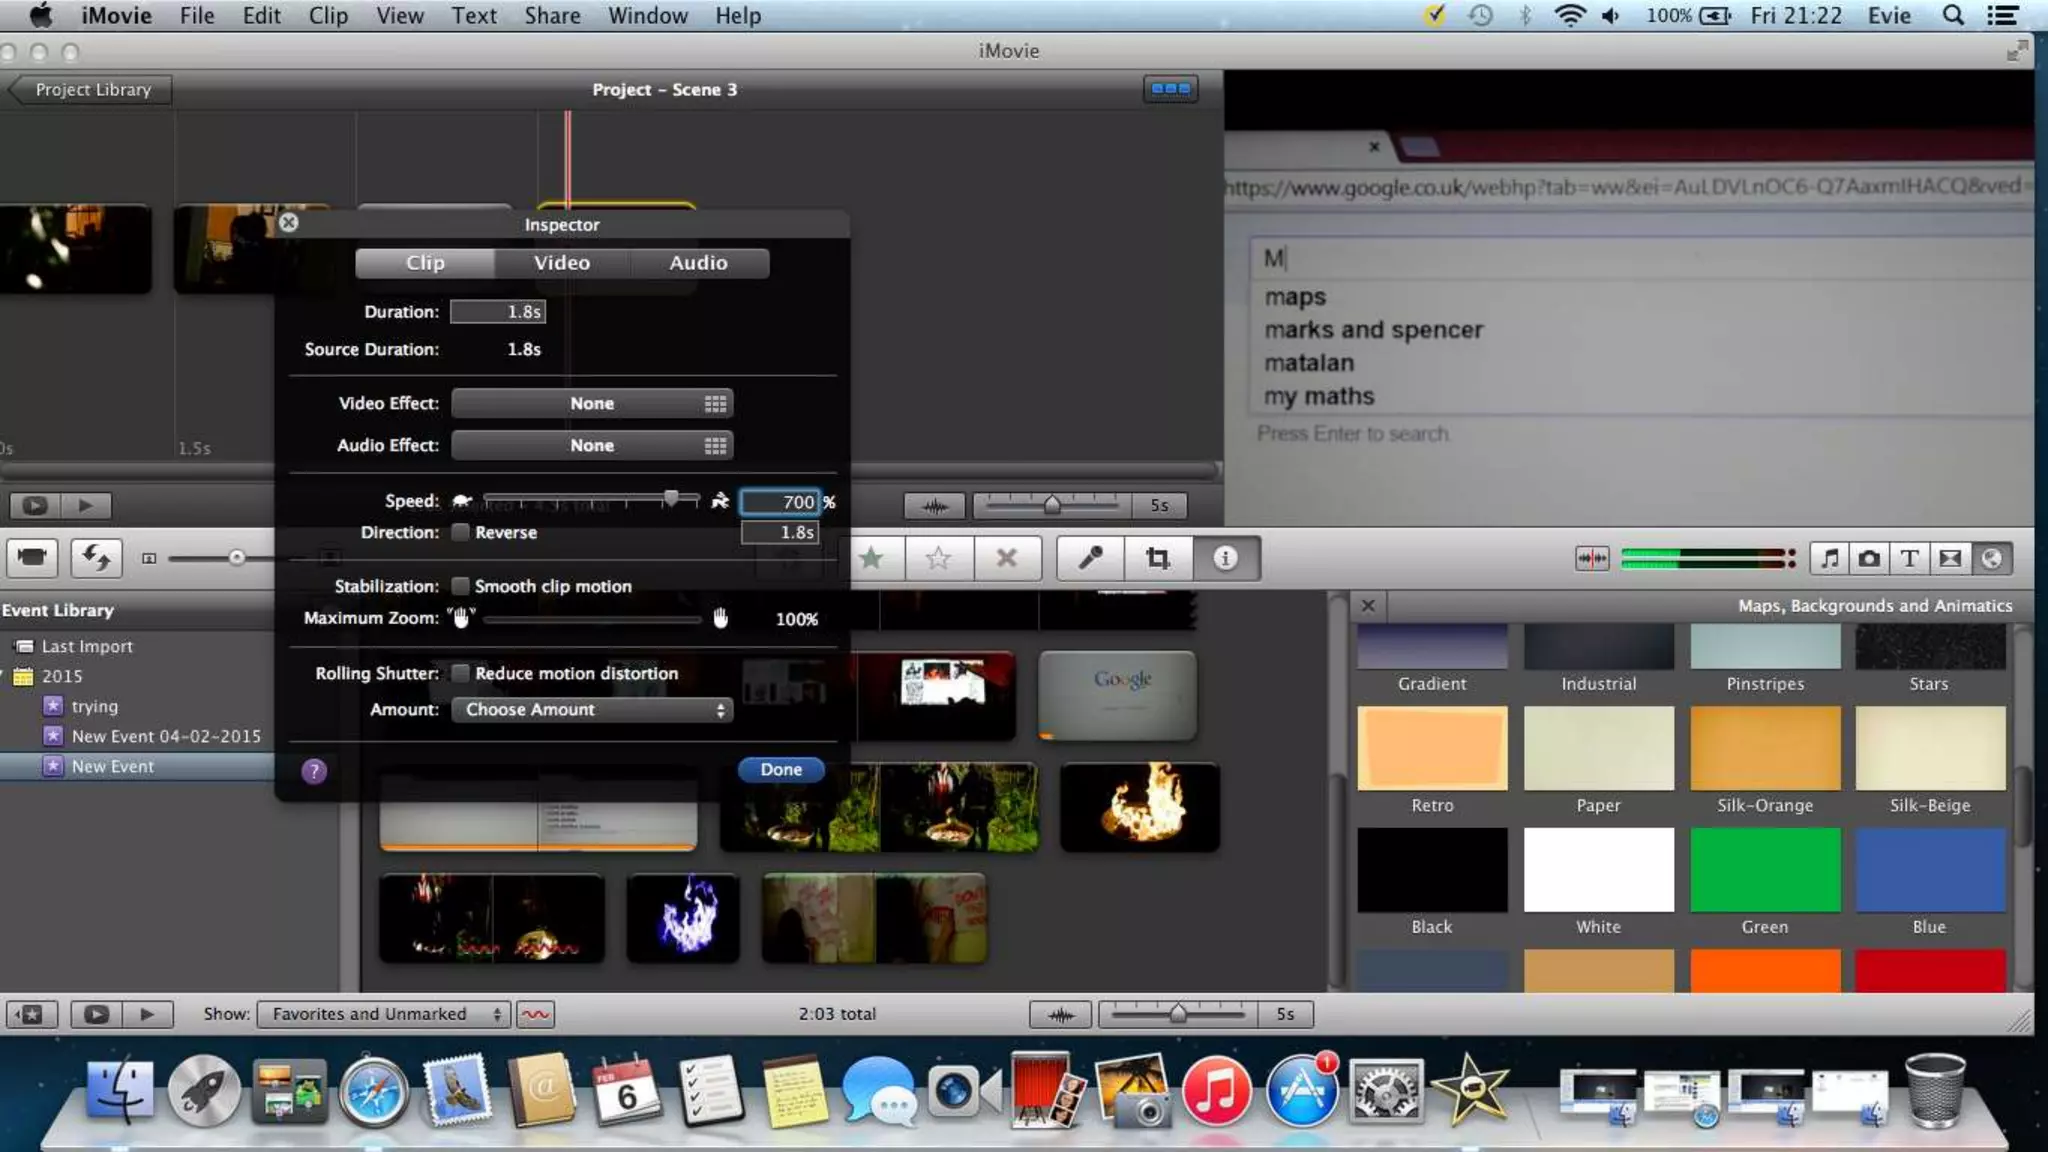Switch to Video tab in Inspector
The image size is (2048, 1152).
point(562,263)
